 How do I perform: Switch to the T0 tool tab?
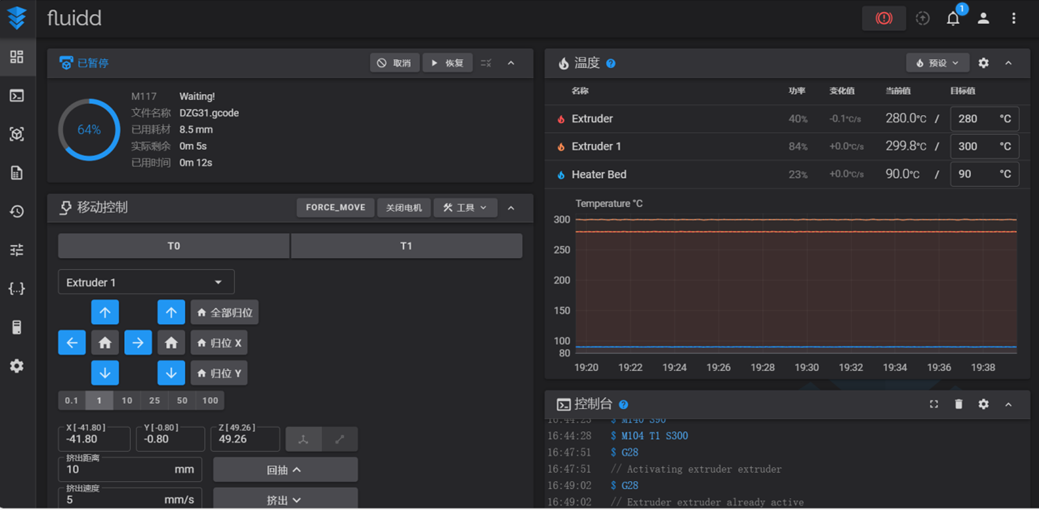tap(174, 246)
